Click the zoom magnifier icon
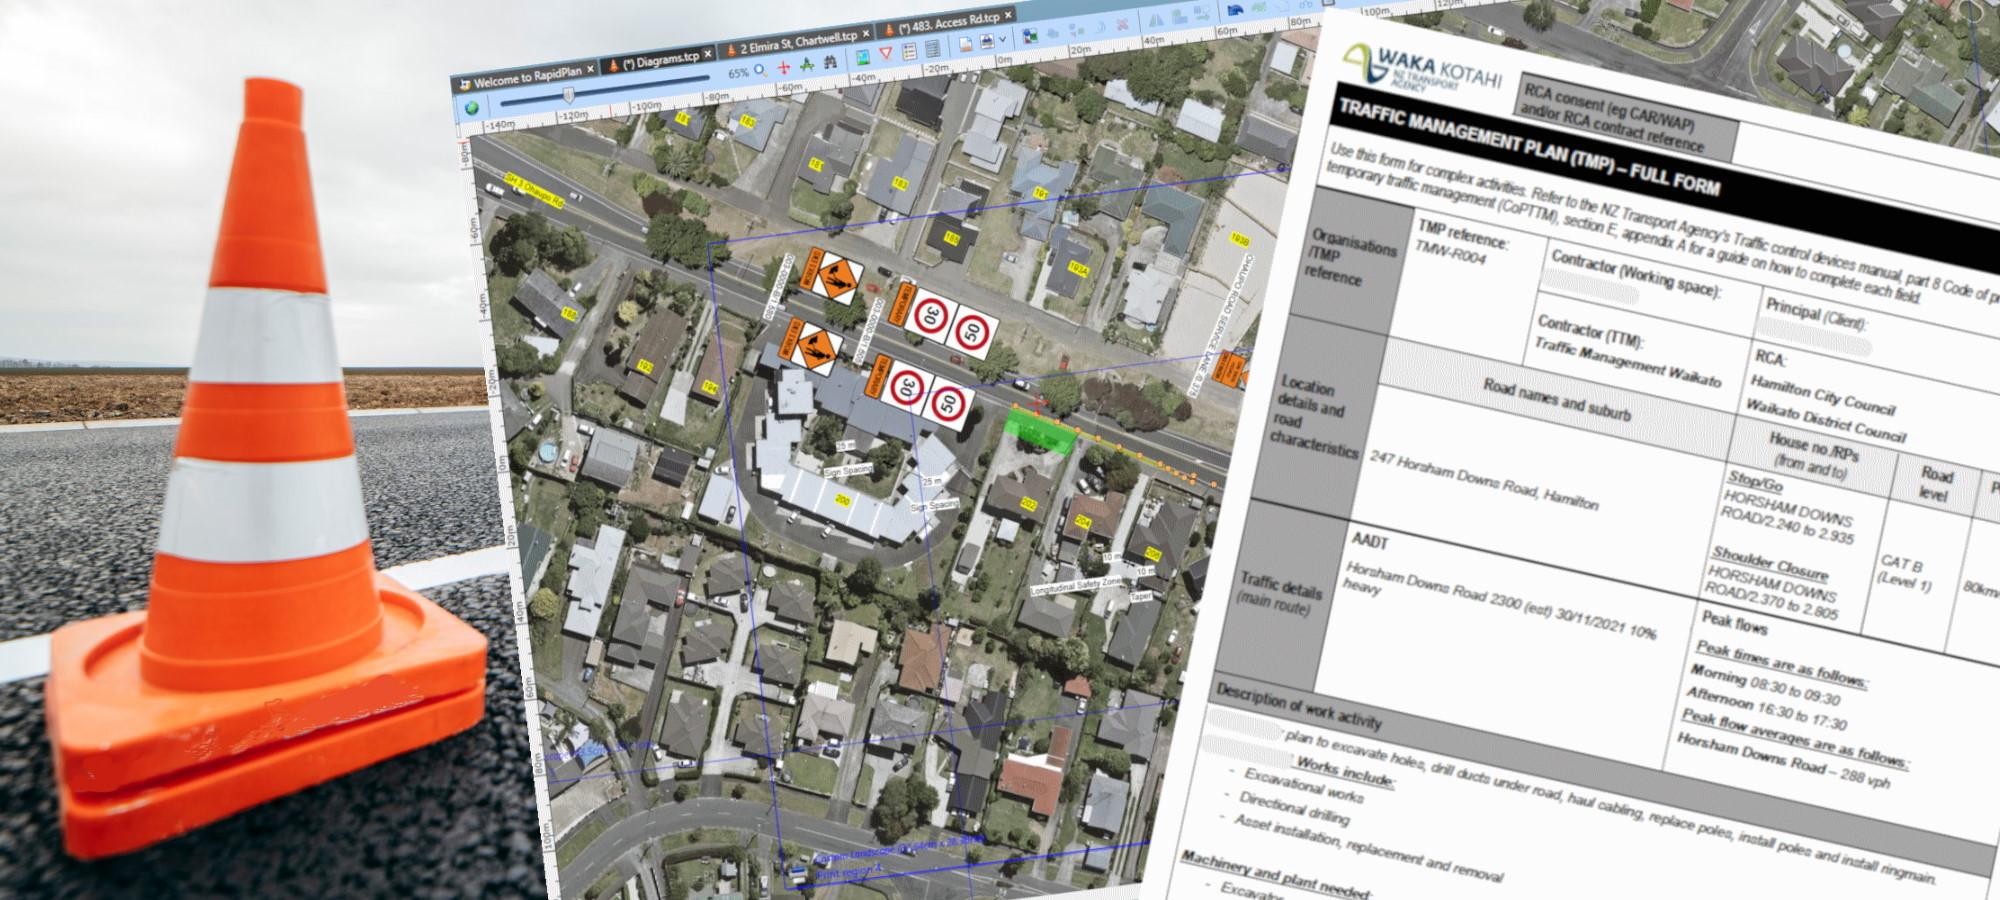The image size is (2000, 900). [x=758, y=67]
